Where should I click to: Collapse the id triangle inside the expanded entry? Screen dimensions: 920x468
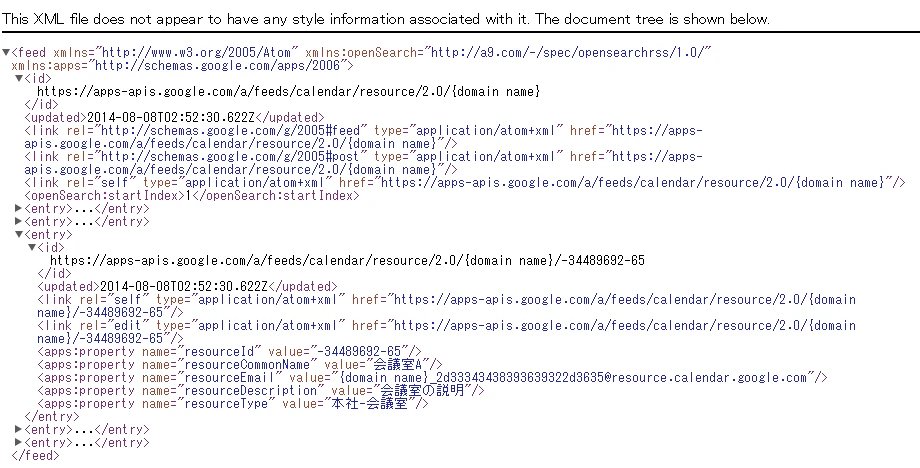(32, 247)
